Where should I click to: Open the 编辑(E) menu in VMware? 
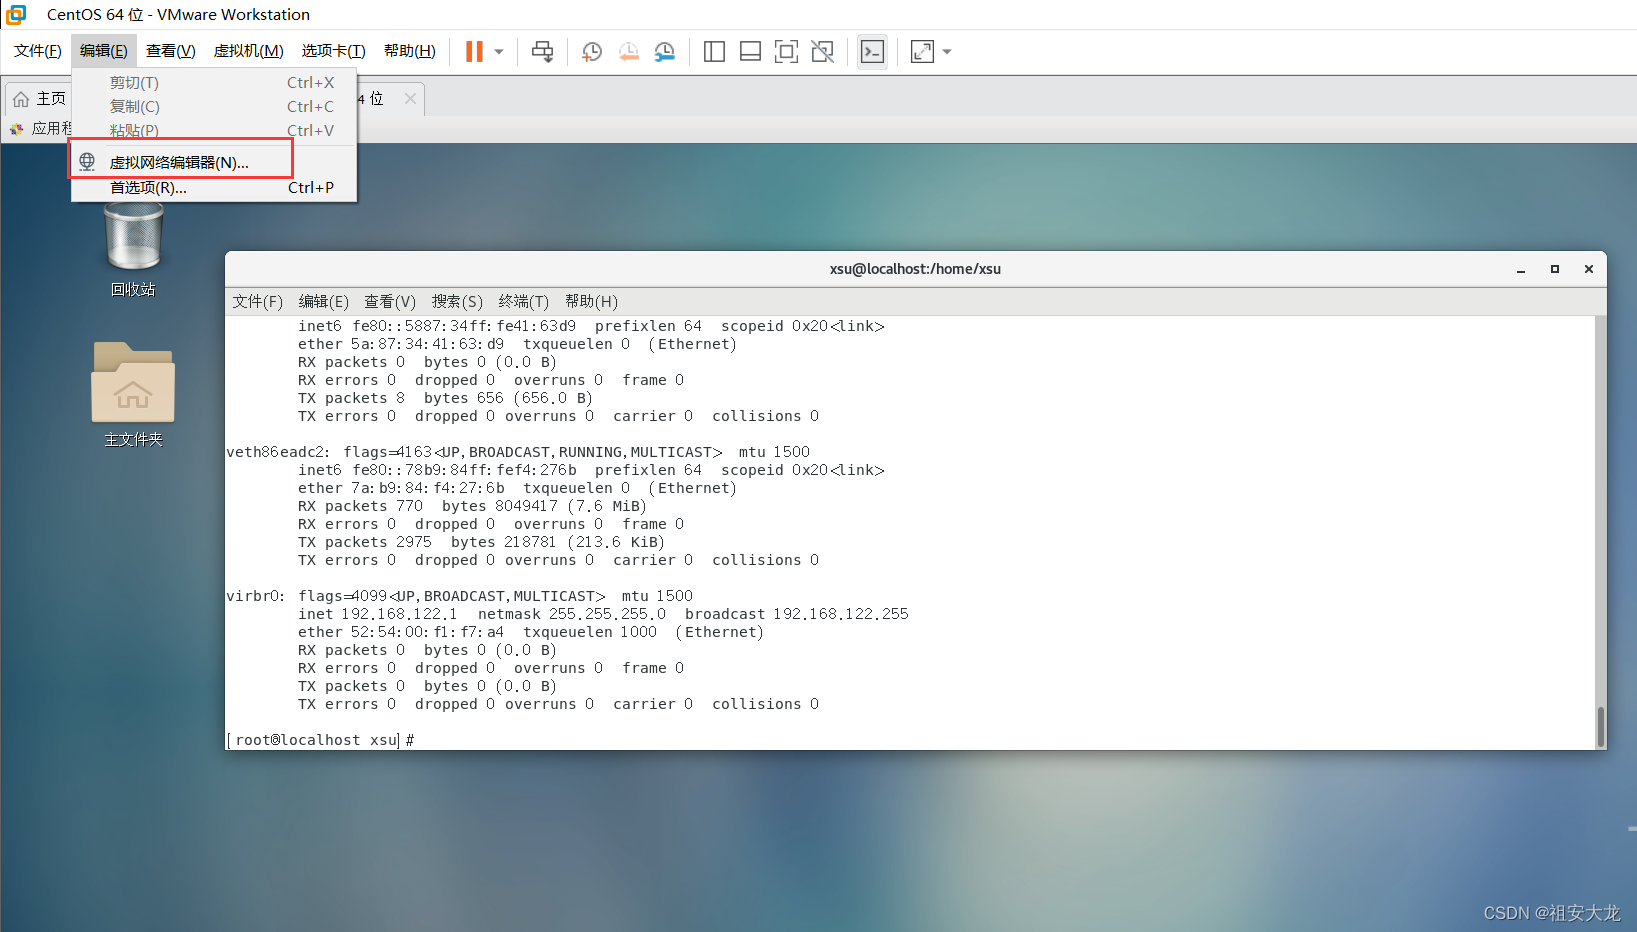[104, 51]
